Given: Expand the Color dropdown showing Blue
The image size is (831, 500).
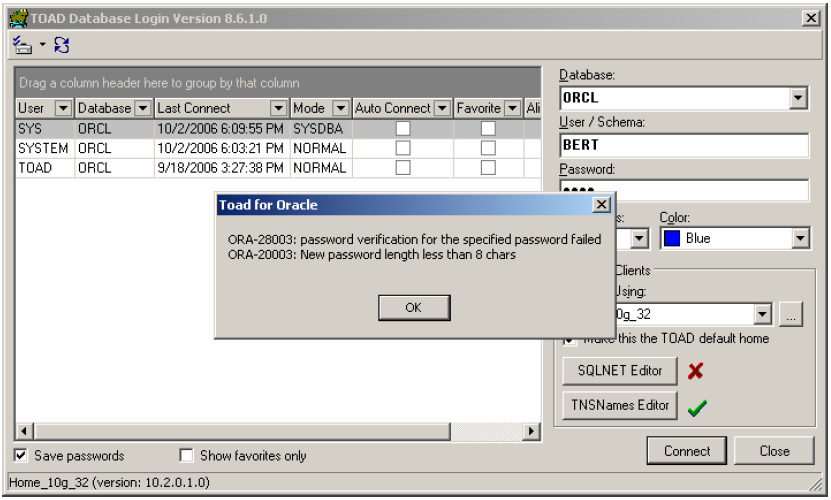Looking at the screenshot, I should point(800,238).
